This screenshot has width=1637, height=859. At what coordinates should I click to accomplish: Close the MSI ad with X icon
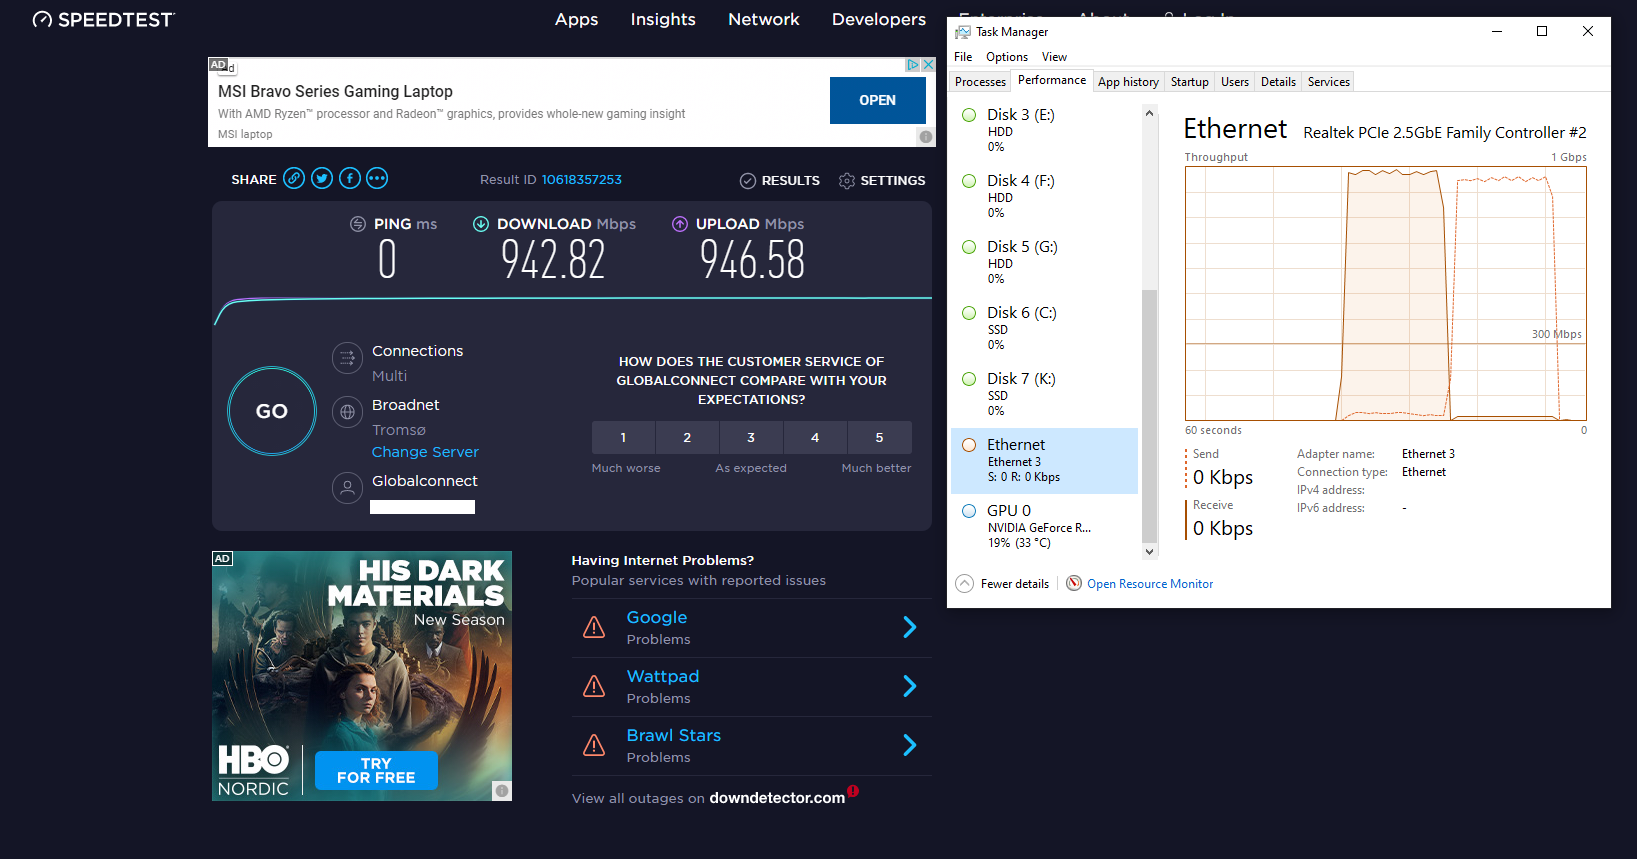pyautogui.click(x=928, y=65)
